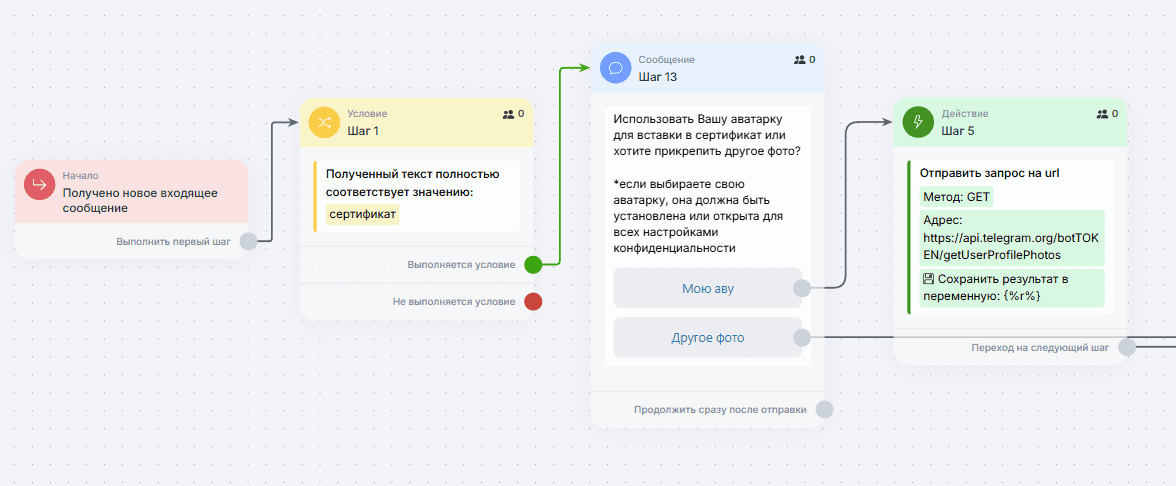This screenshot has height=486, width=1176.
Task: Click the Переход на следующий шаг label
Action: 1040,347
